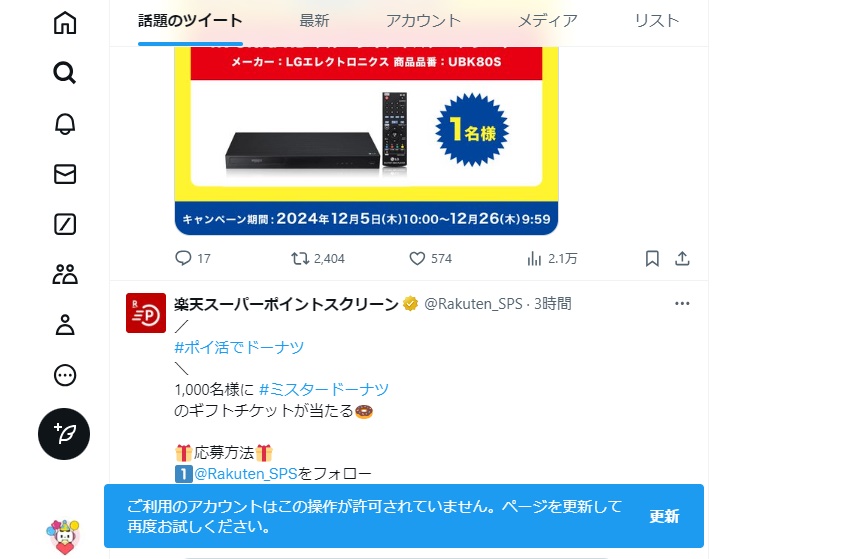Image resolution: width=859 pixels, height=559 pixels.
Task: Bookmark the LG campaign tweet
Action: pyautogui.click(x=652, y=259)
